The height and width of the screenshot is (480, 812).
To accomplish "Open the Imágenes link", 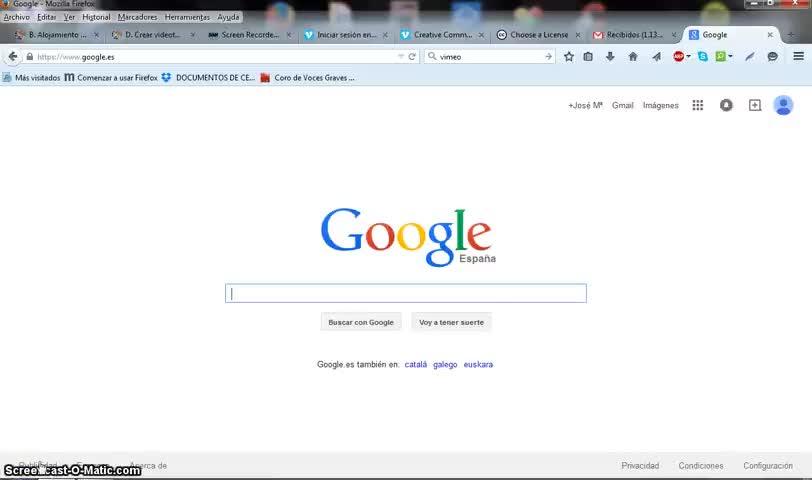I will tap(660, 105).
